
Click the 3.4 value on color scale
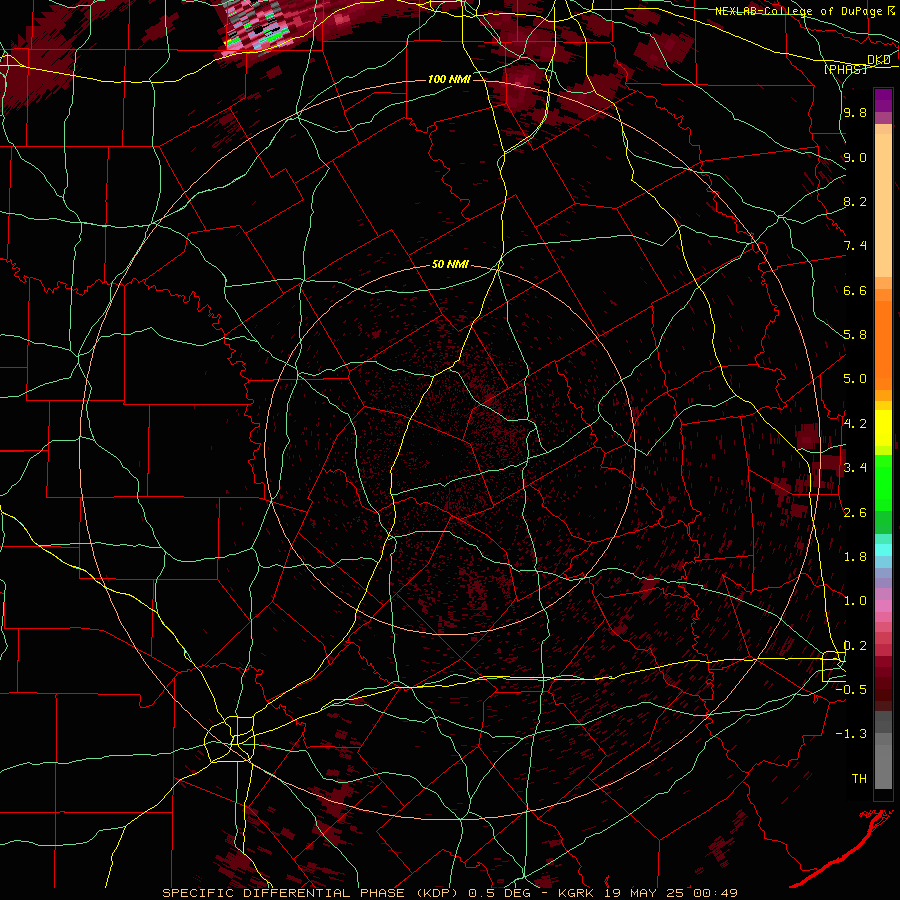coord(855,467)
